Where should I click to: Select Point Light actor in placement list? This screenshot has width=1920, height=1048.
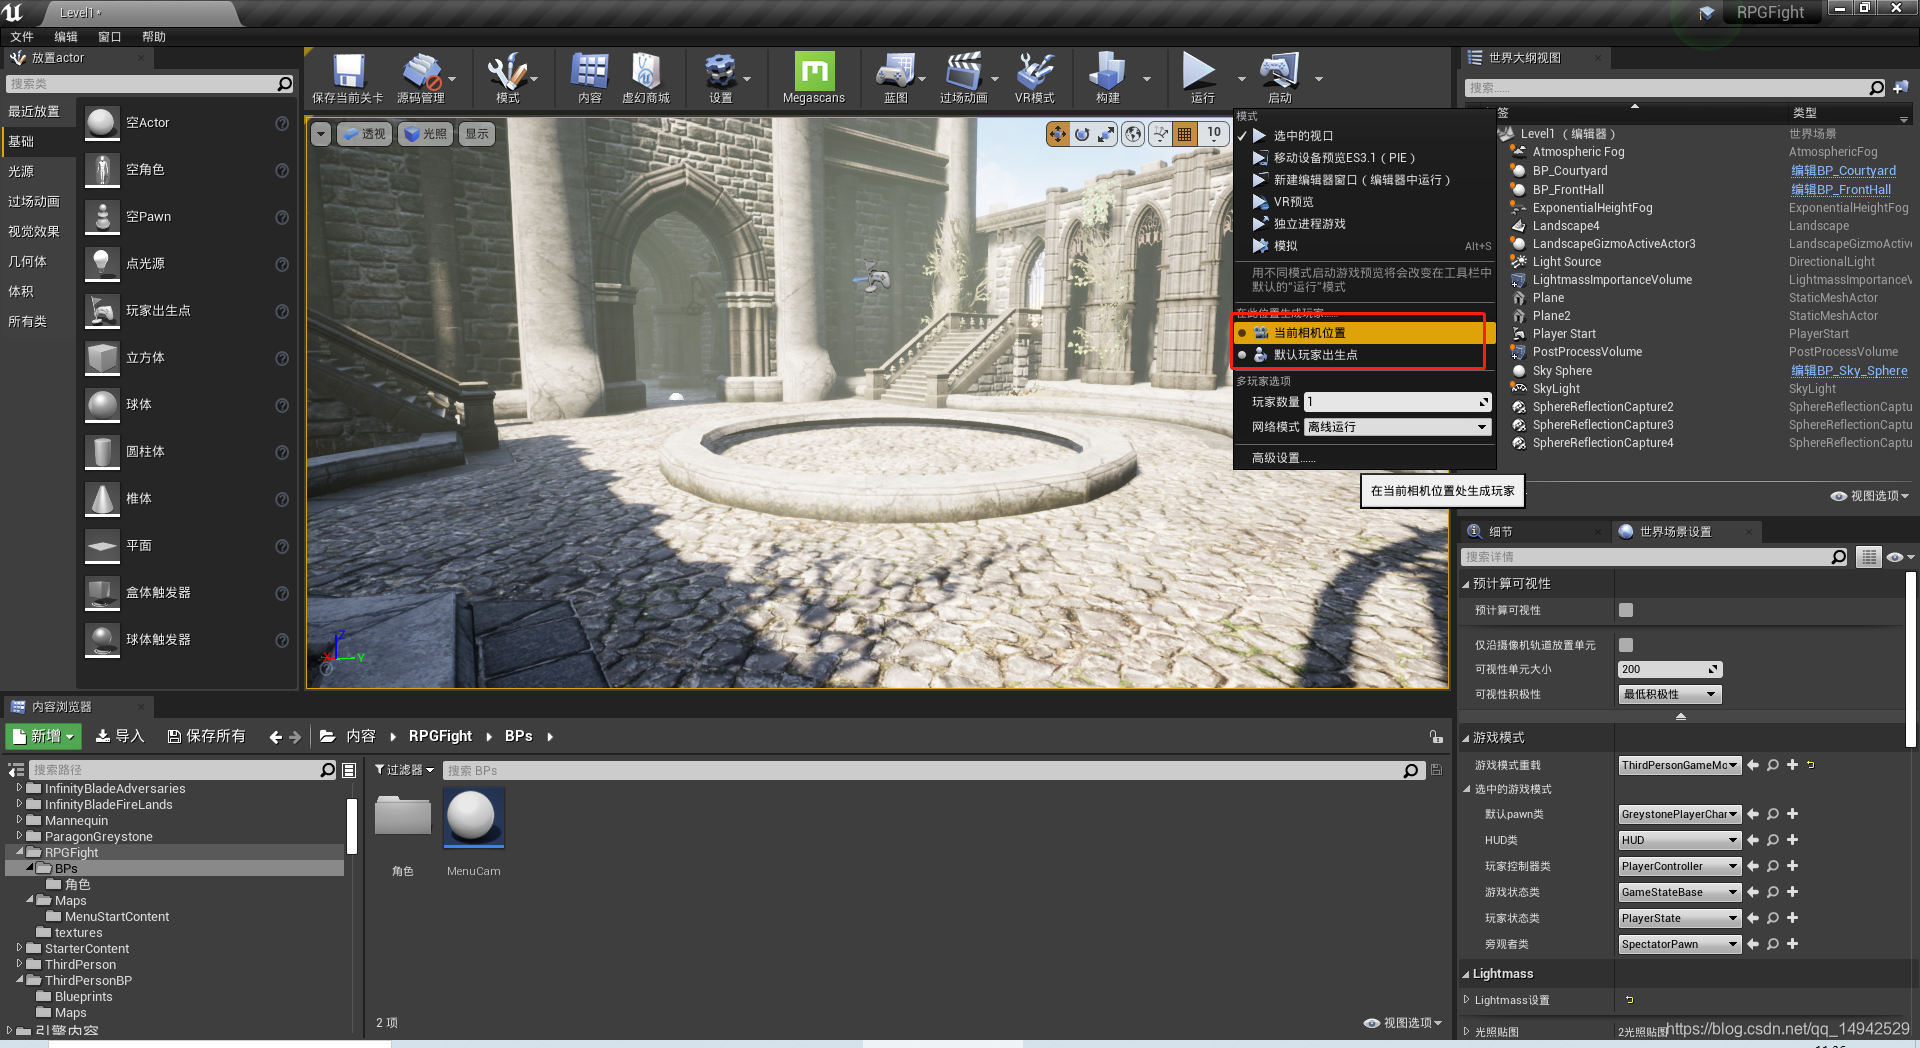point(185,263)
